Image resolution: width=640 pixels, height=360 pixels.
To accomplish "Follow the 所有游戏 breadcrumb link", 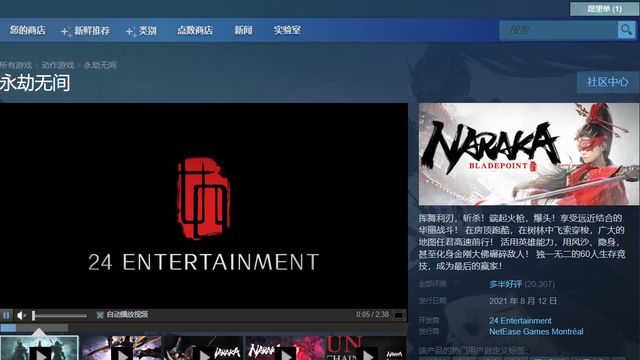I will pos(16,65).
